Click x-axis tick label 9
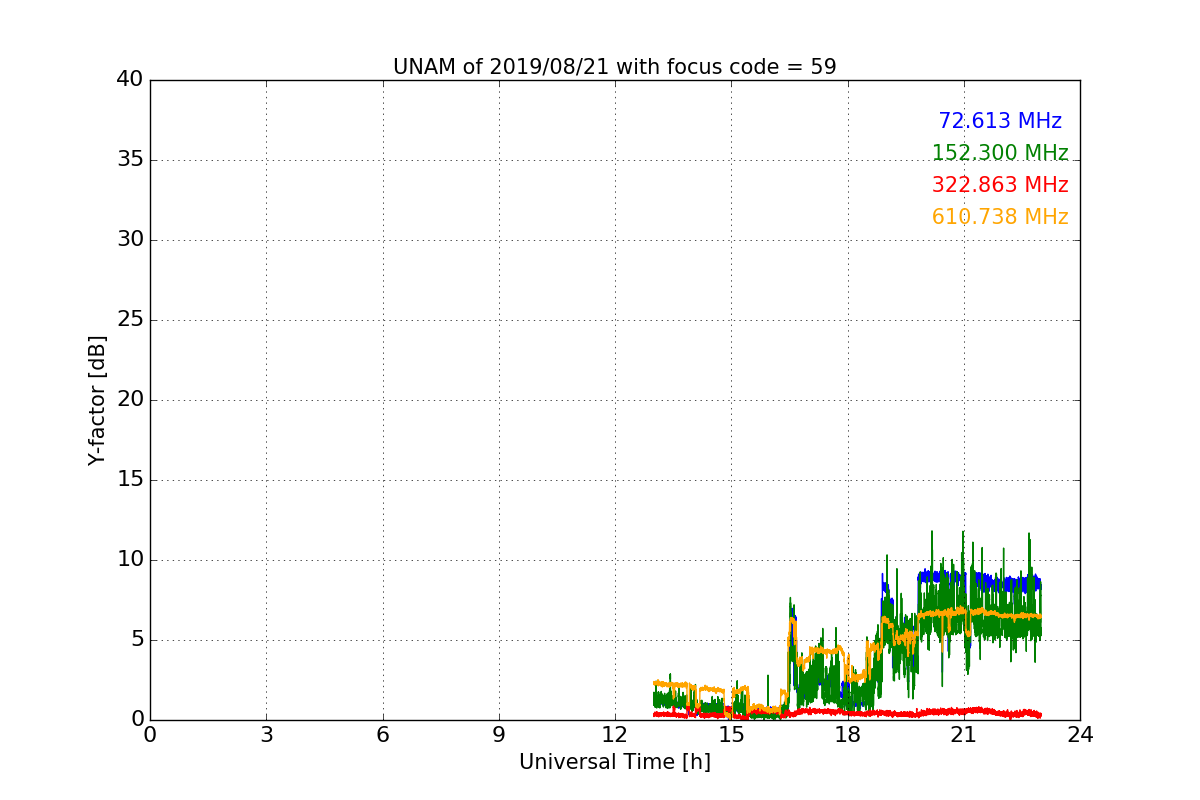The height and width of the screenshot is (800, 1200). coord(499,734)
